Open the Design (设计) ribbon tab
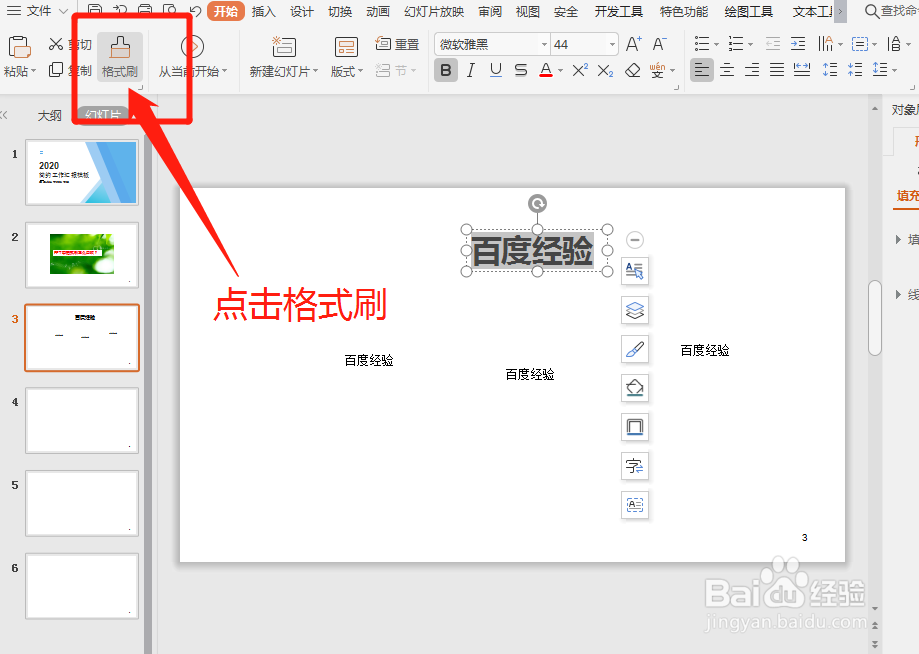The image size is (919, 654). 301,11
